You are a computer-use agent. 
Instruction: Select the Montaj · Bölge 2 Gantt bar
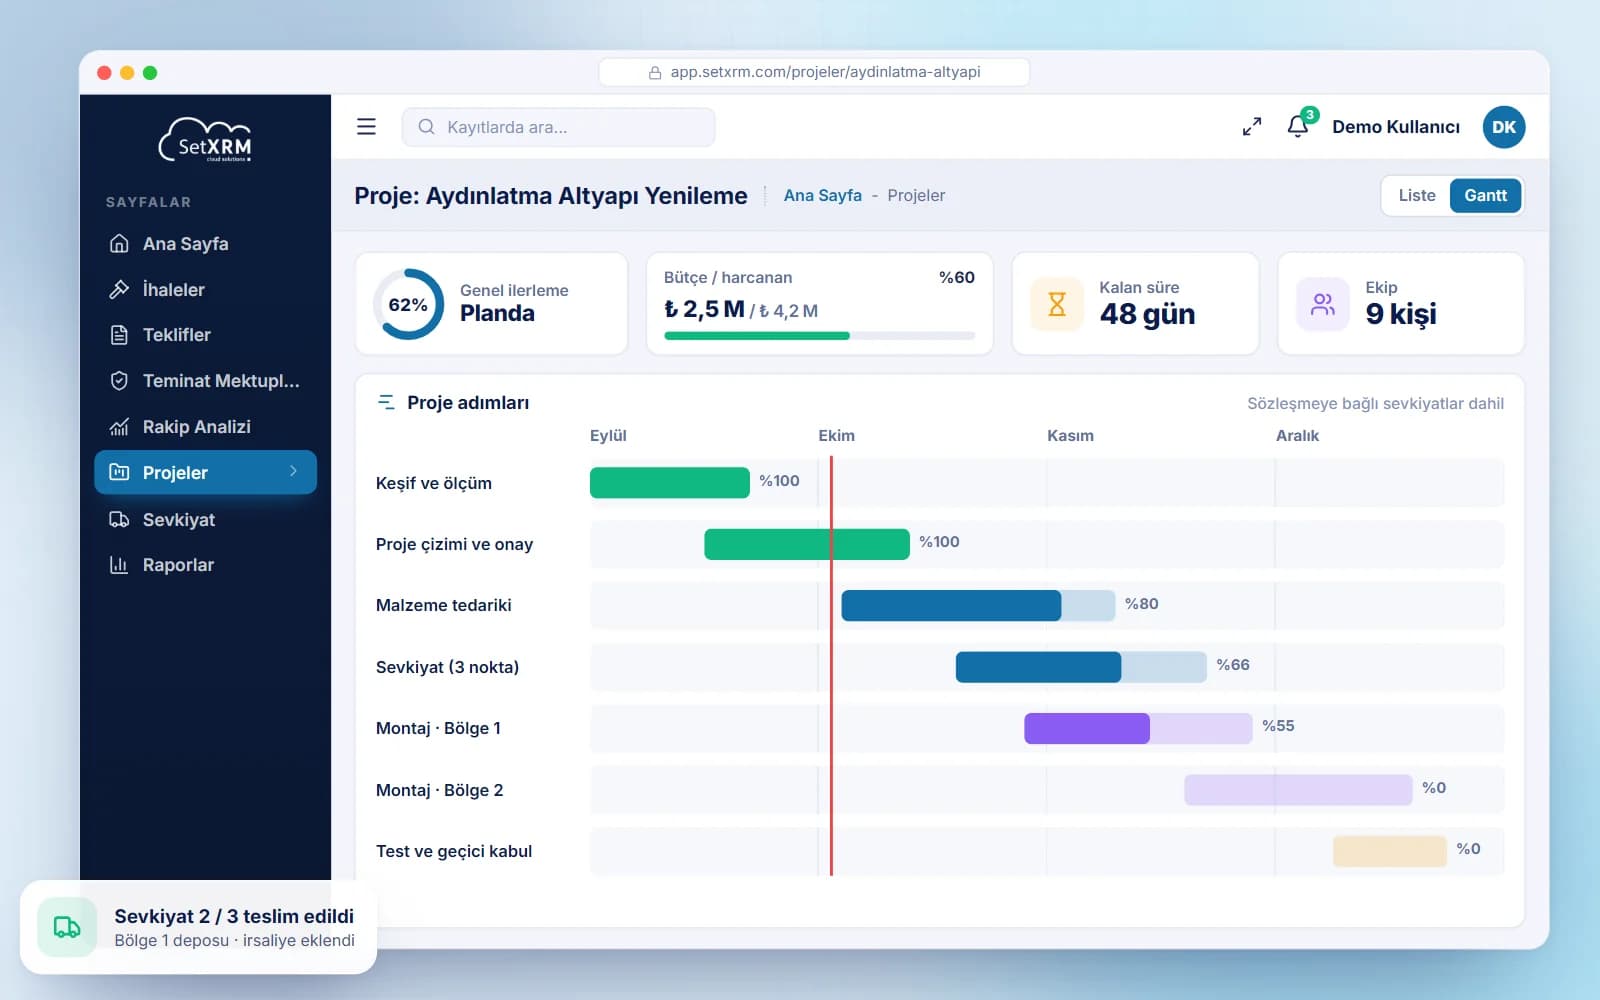(x=1298, y=790)
